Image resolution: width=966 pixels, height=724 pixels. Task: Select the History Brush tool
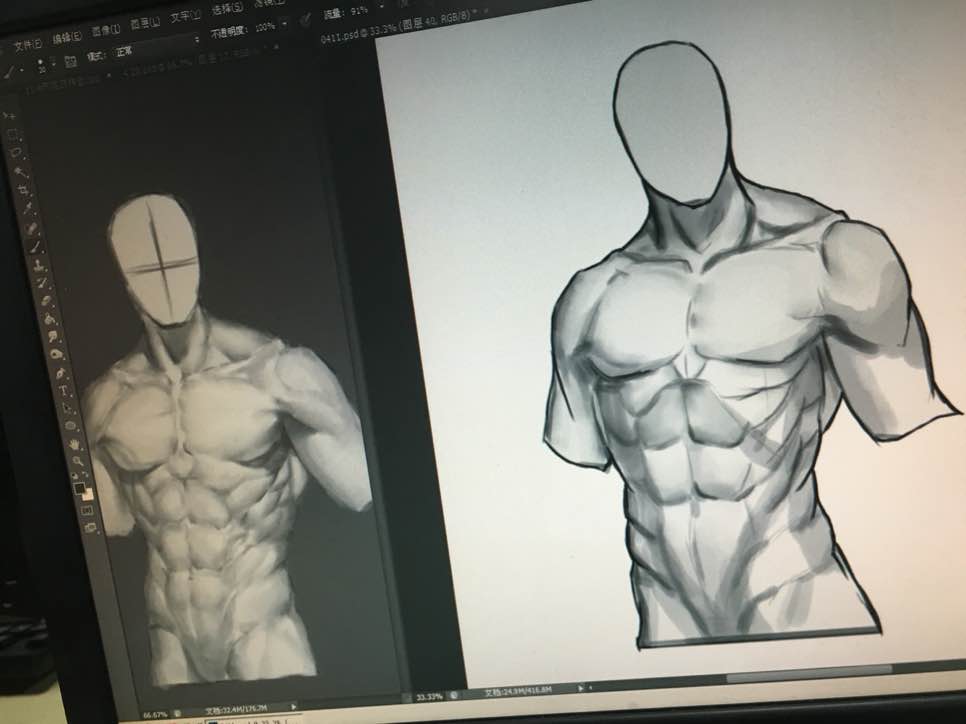tap(43, 283)
